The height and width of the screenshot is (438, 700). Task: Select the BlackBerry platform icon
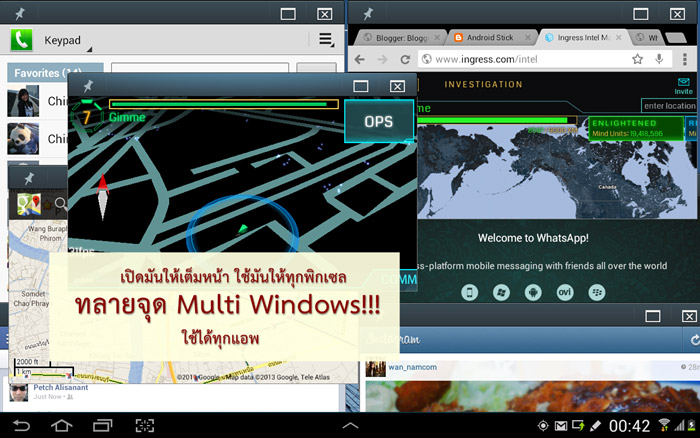click(597, 292)
